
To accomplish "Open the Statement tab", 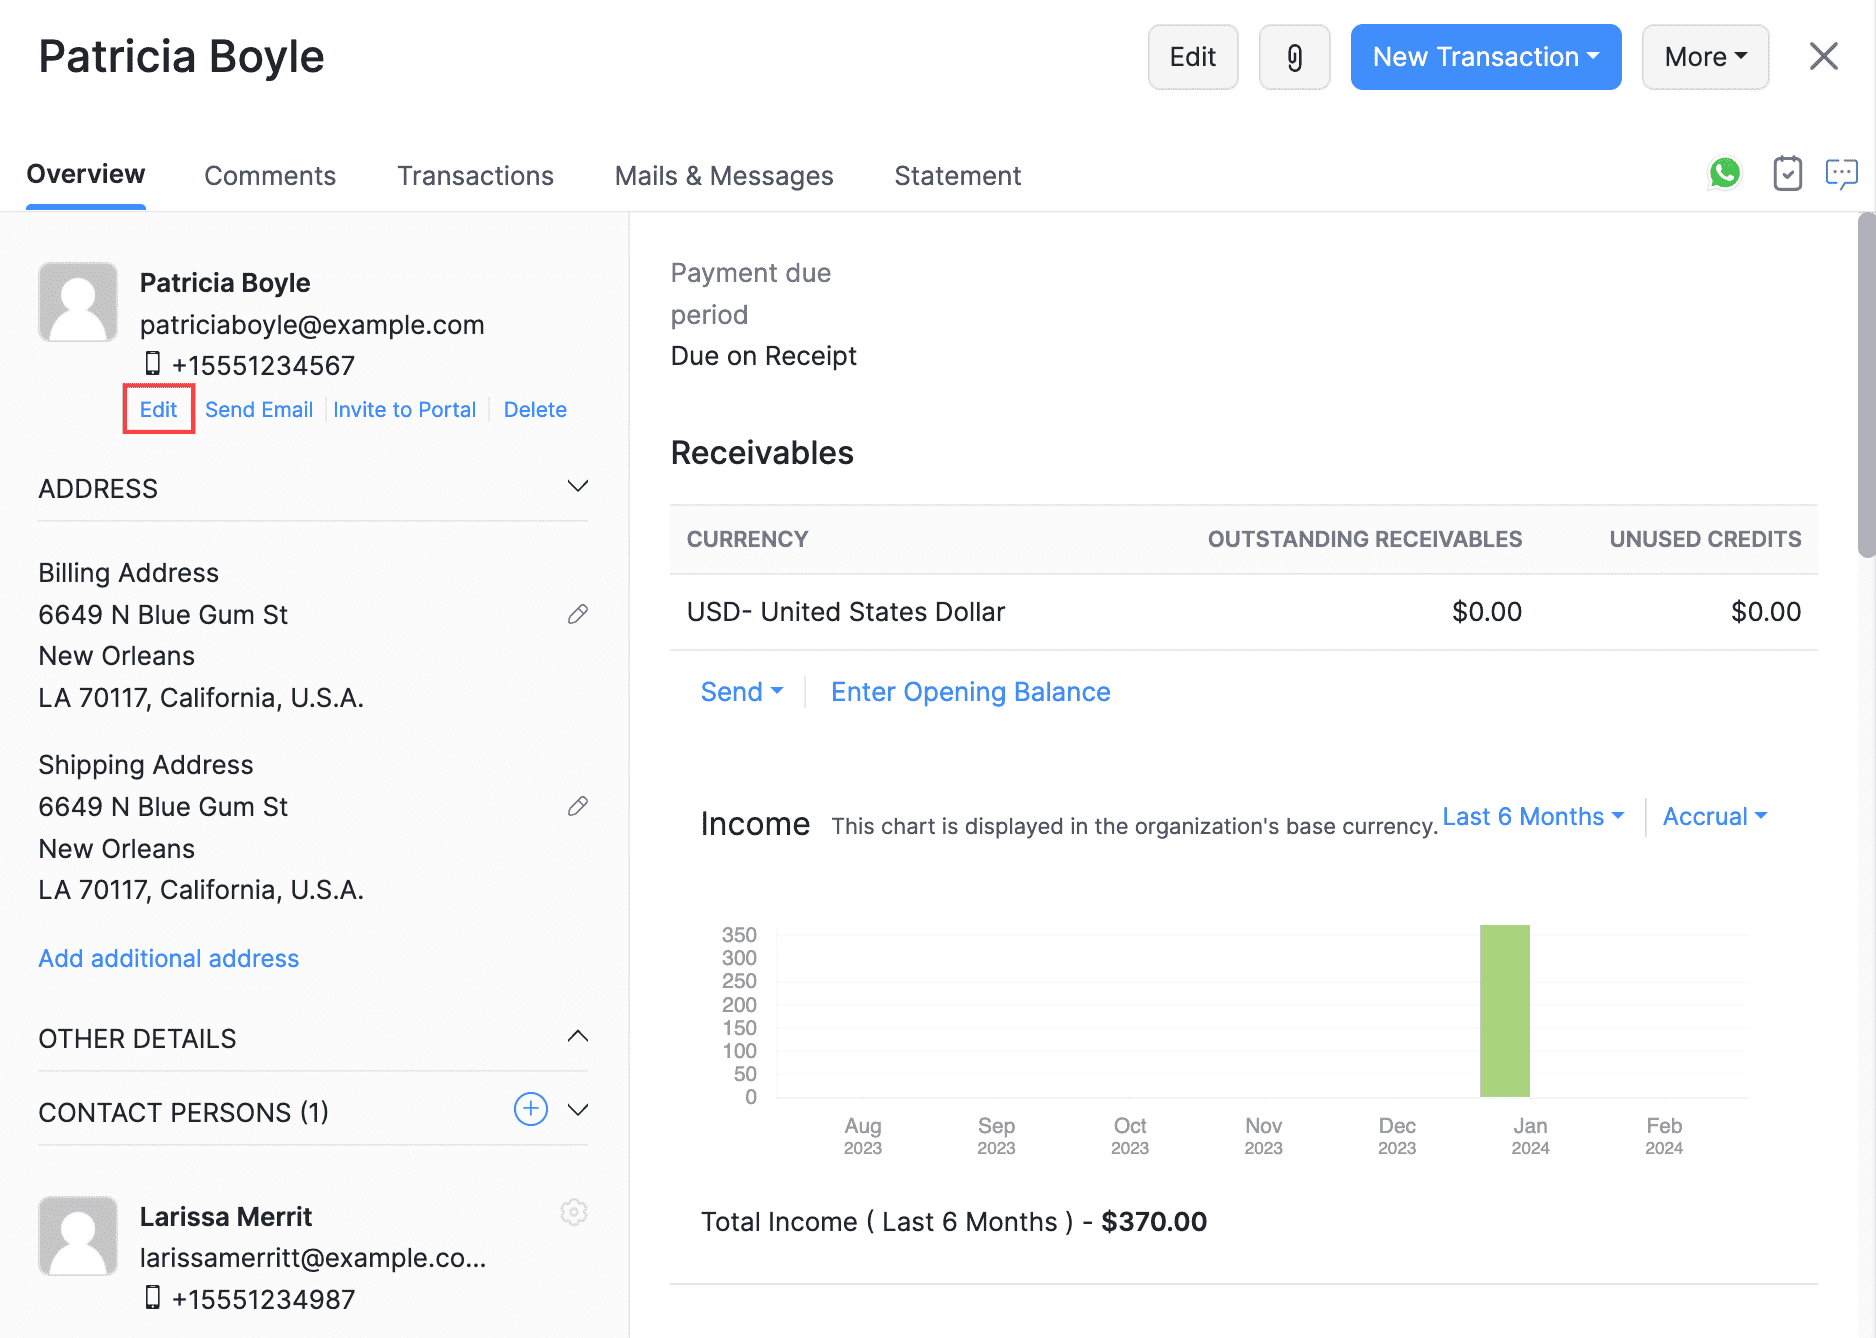I will (x=957, y=176).
